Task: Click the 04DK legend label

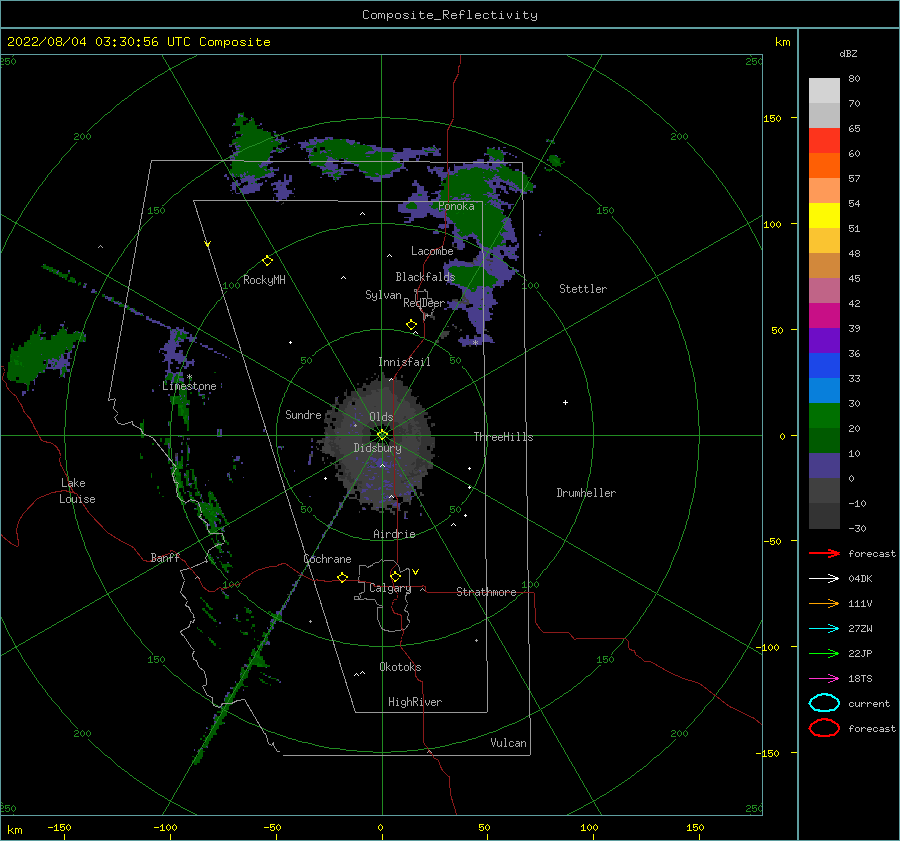Action: pyautogui.click(x=860, y=579)
